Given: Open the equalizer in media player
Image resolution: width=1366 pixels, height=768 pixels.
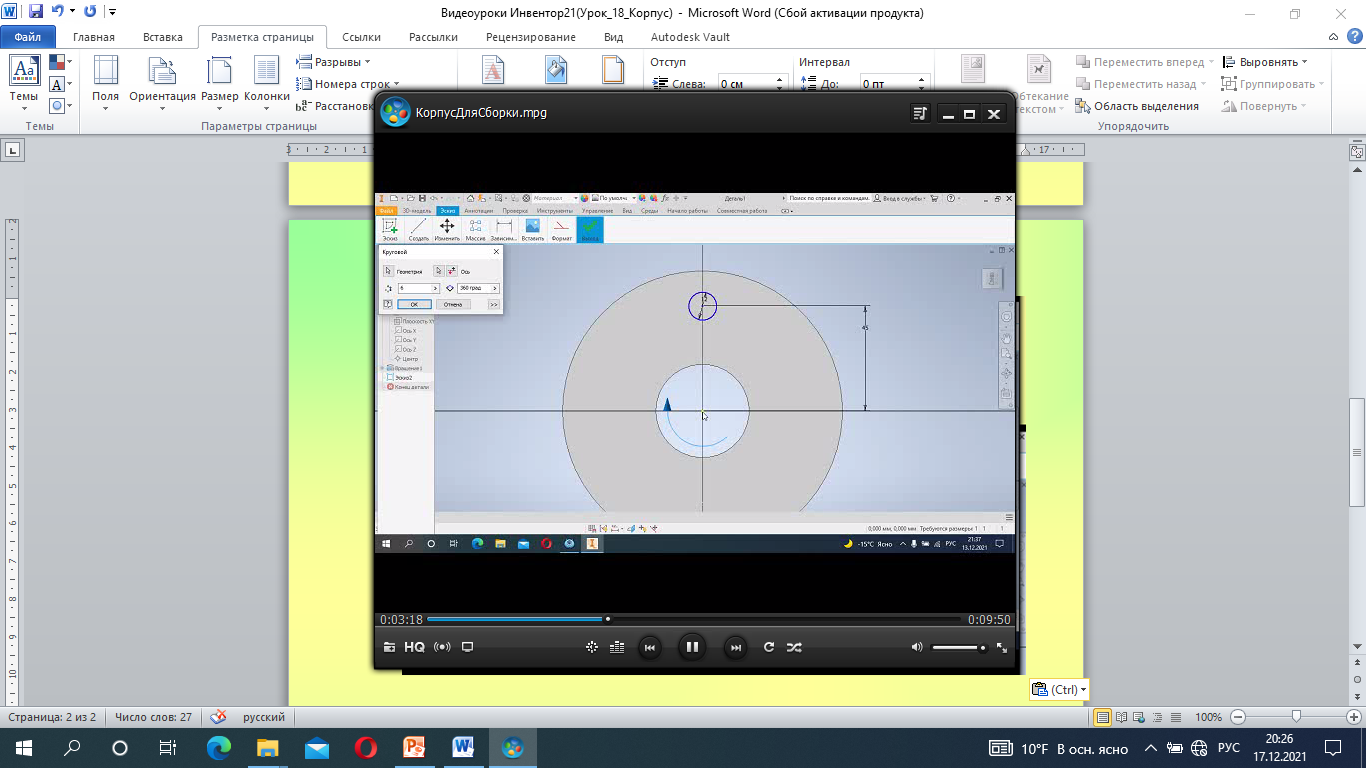Looking at the screenshot, I should 617,647.
